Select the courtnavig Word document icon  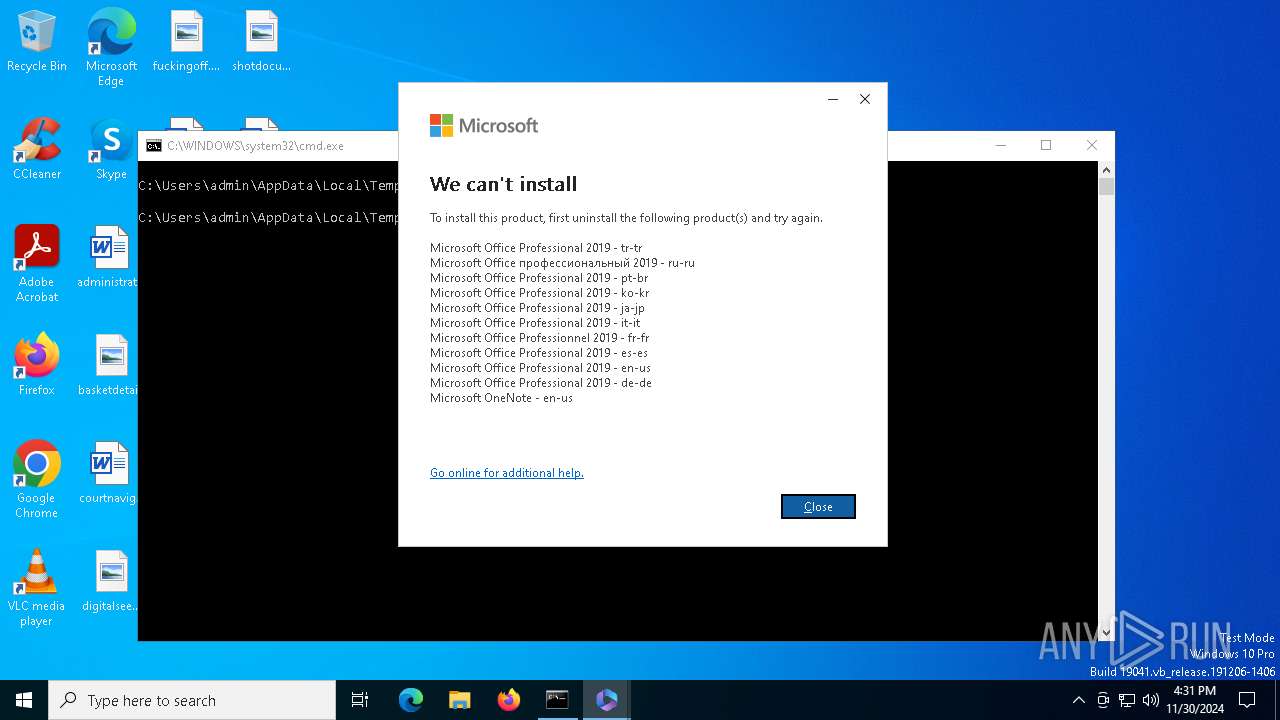109,473
